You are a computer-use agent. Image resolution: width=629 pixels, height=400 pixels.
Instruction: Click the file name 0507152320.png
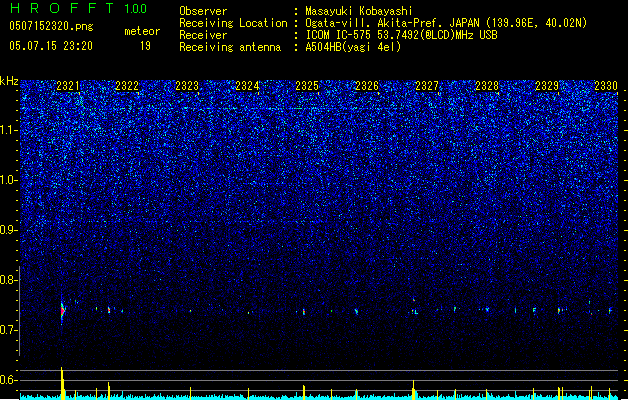click(x=51, y=26)
